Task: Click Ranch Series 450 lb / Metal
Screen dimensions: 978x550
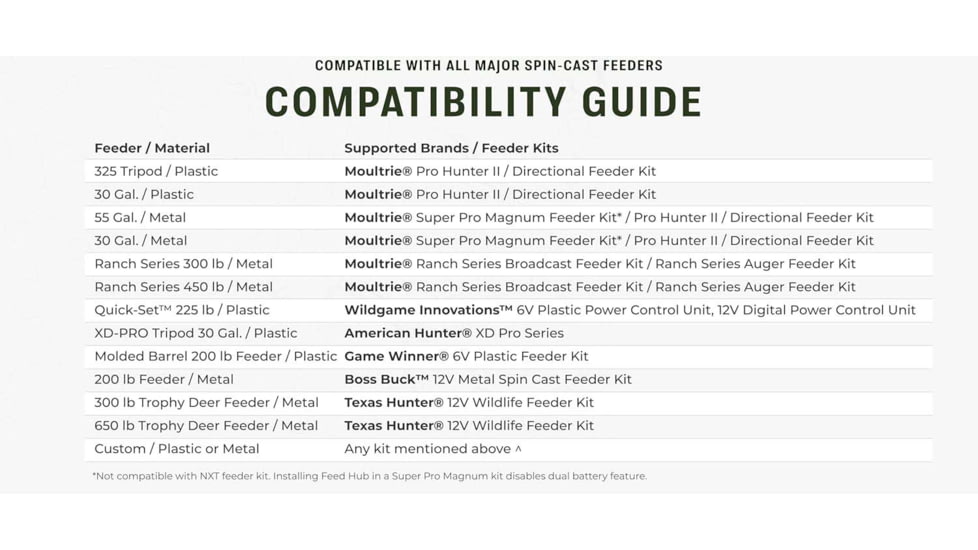Action: click(183, 287)
